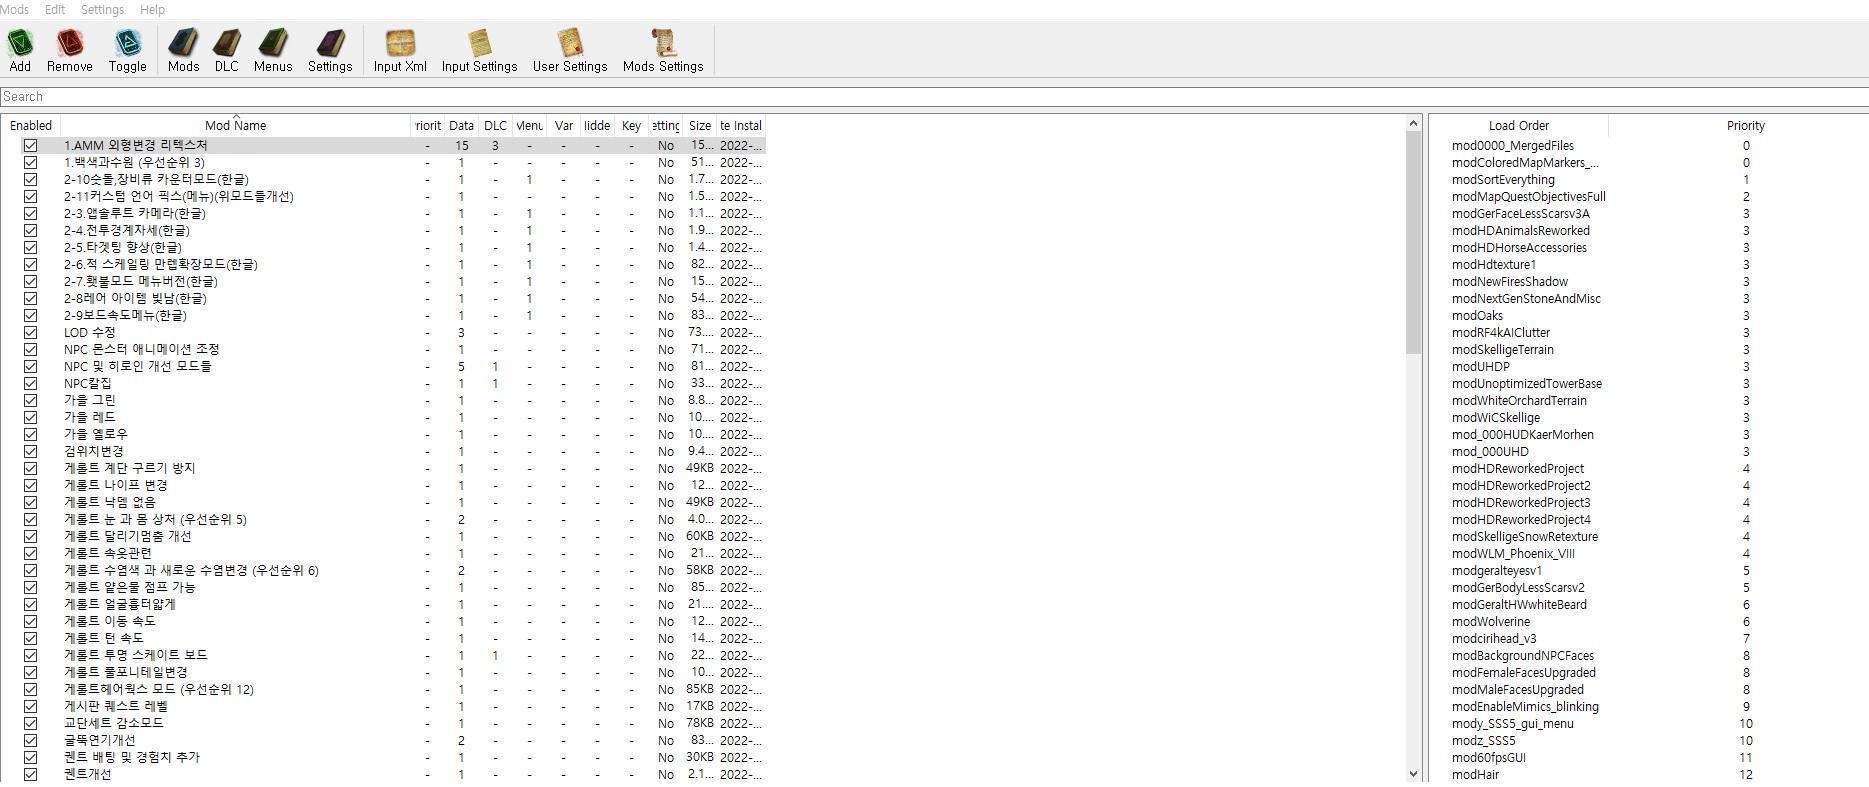Open the Mods folder book icon
This screenshot has height=787, width=1869.
tap(183, 43)
